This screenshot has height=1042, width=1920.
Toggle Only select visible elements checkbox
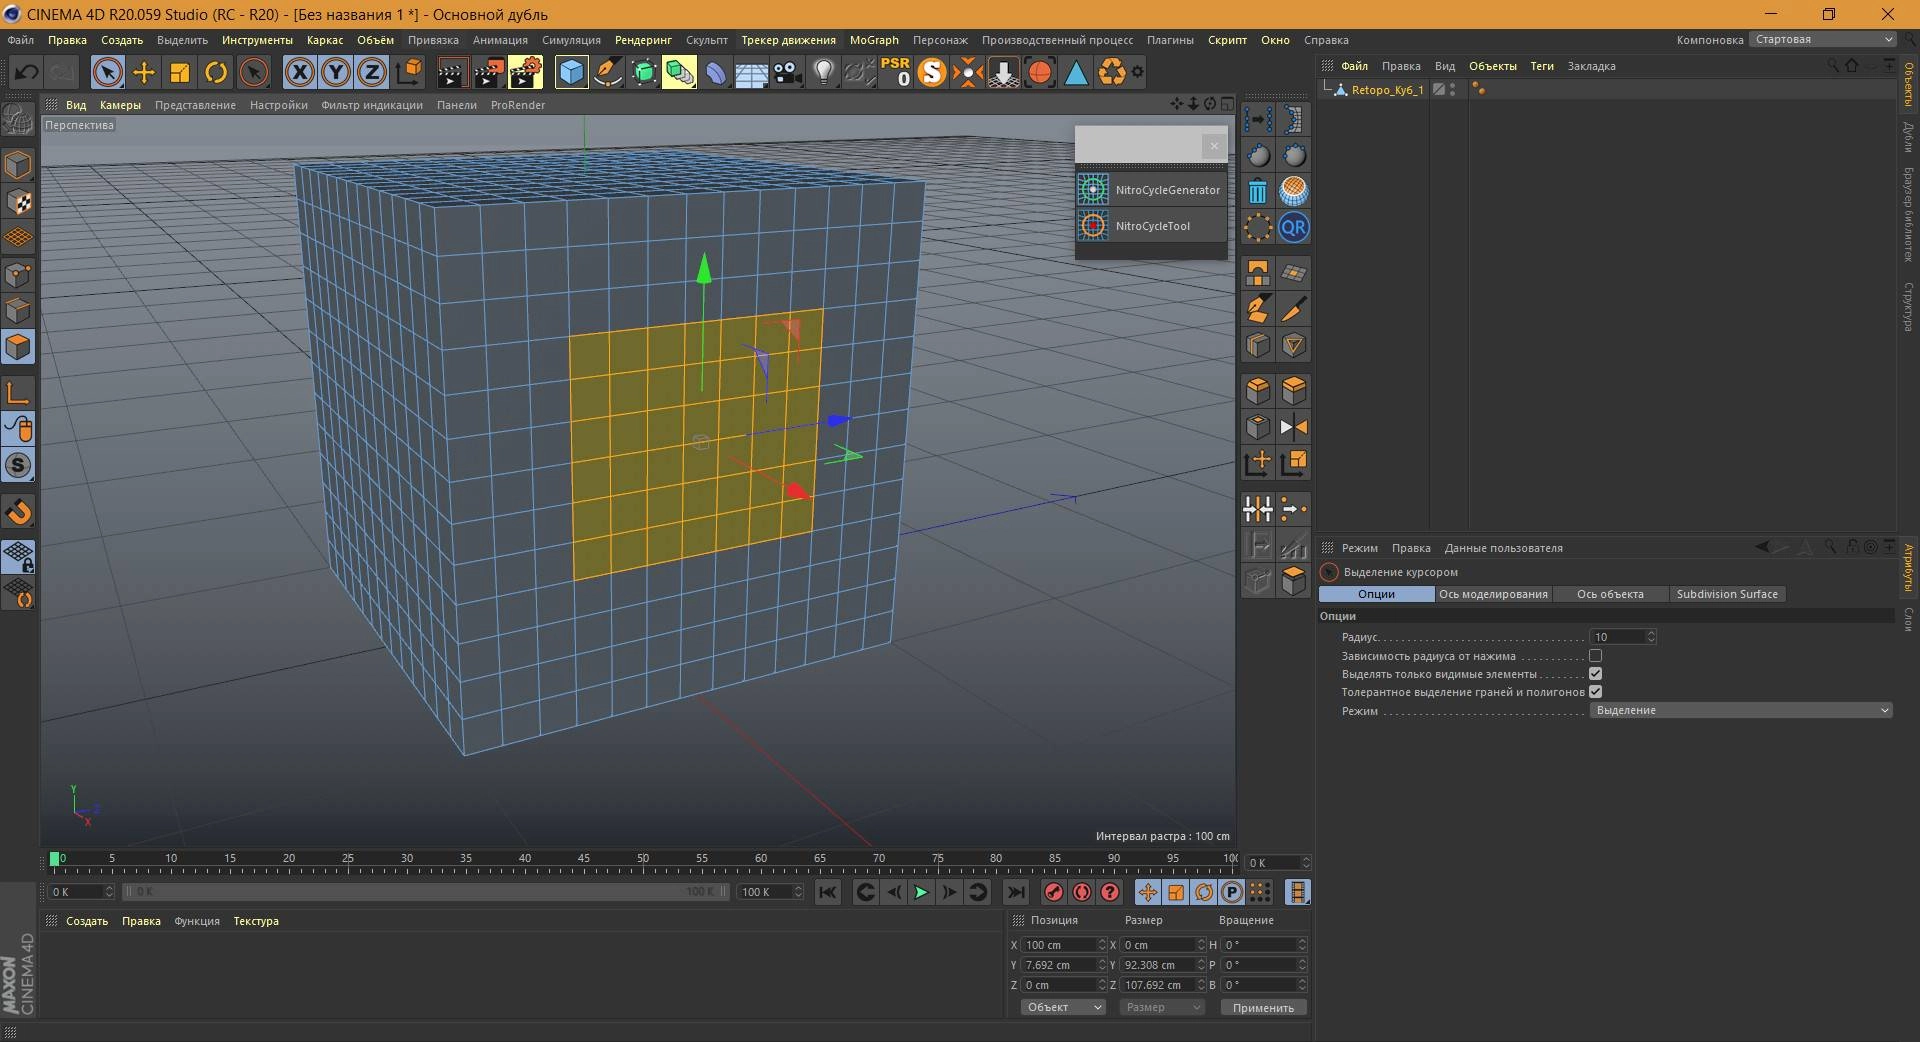click(1595, 674)
